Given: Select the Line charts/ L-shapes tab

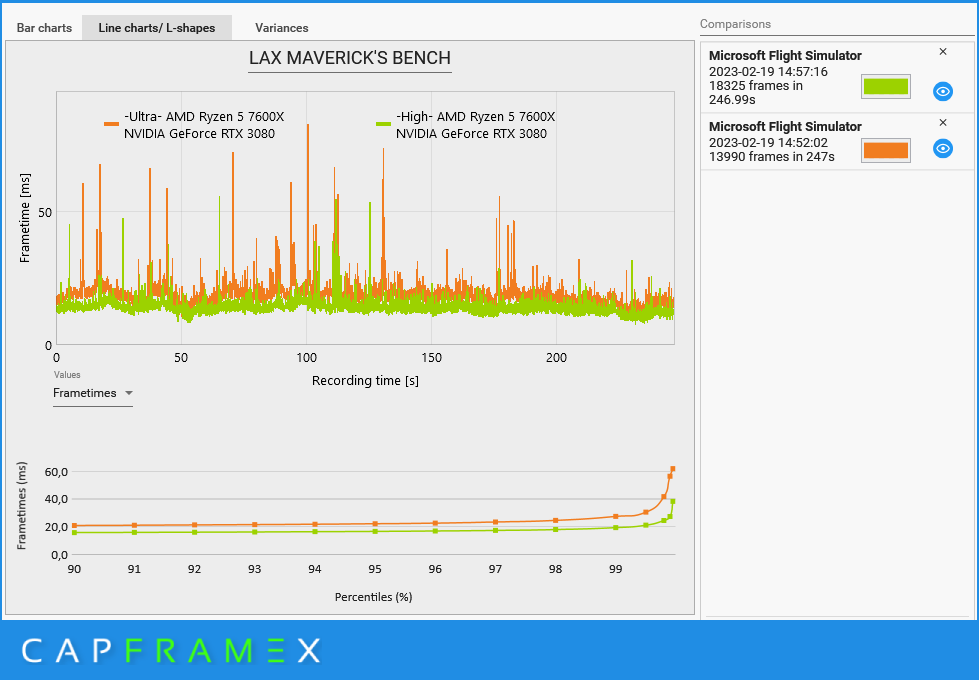Looking at the screenshot, I should point(157,28).
